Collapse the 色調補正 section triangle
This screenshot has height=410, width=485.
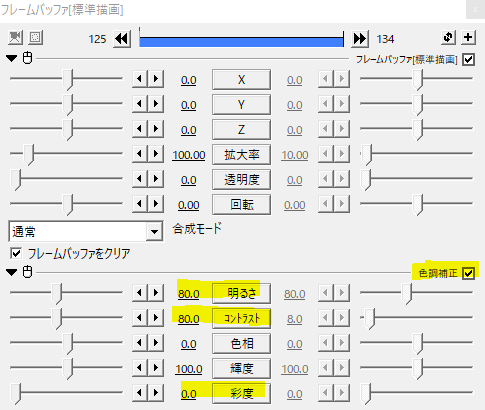[x=11, y=272]
